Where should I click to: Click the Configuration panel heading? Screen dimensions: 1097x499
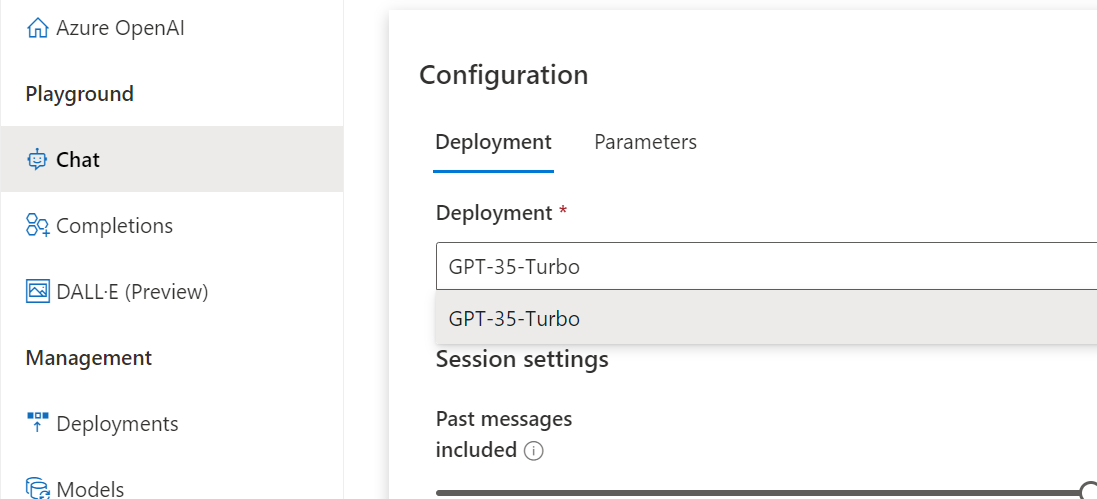(503, 75)
